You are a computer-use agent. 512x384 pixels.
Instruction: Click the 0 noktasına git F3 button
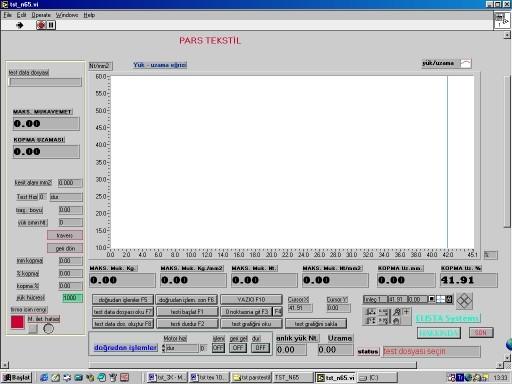[x=247, y=312]
